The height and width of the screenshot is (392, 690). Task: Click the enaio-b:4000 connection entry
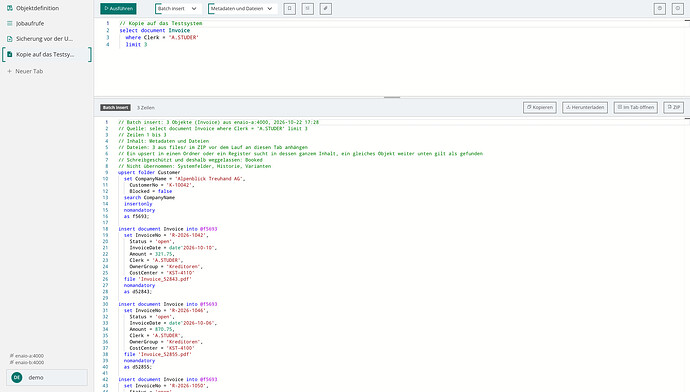click(x=27, y=363)
